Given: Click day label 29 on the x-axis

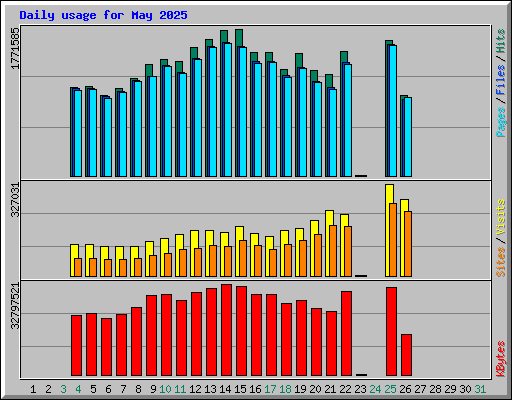Looking at the screenshot, I should 450,389.
